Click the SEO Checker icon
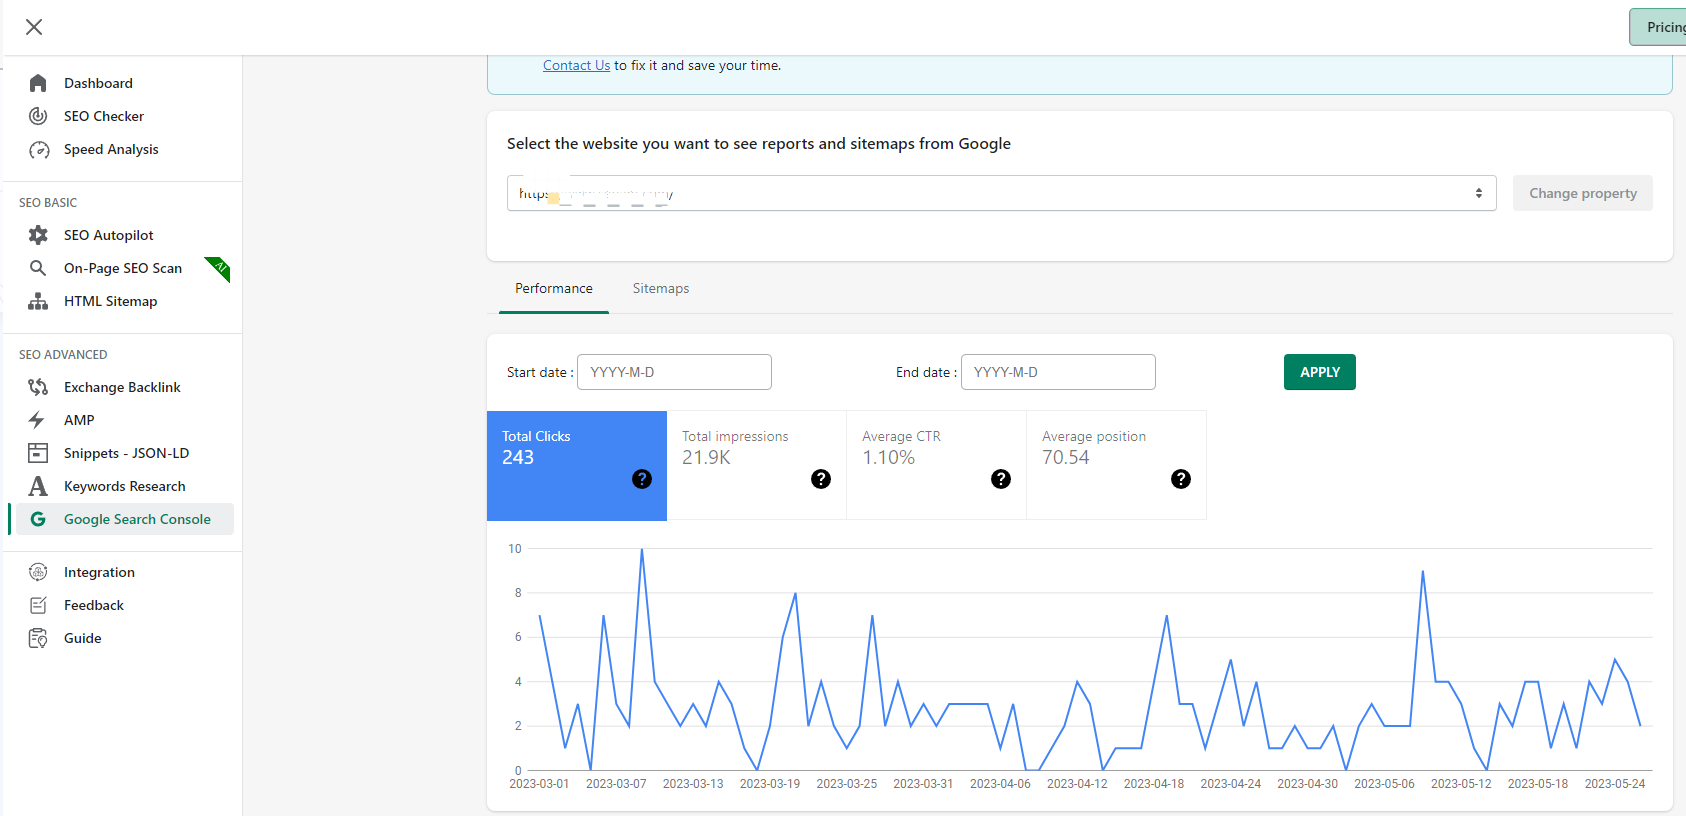Image resolution: width=1686 pixels, height=816 pixels. click(x=38, y=116)
